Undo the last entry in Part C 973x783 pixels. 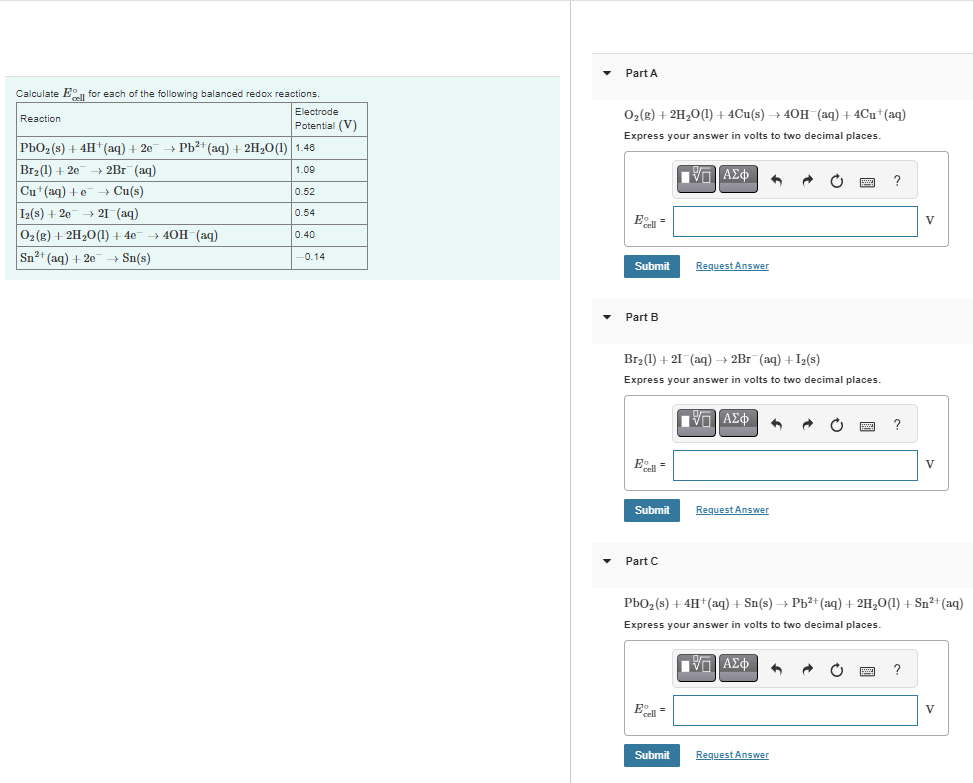point(779,669)
